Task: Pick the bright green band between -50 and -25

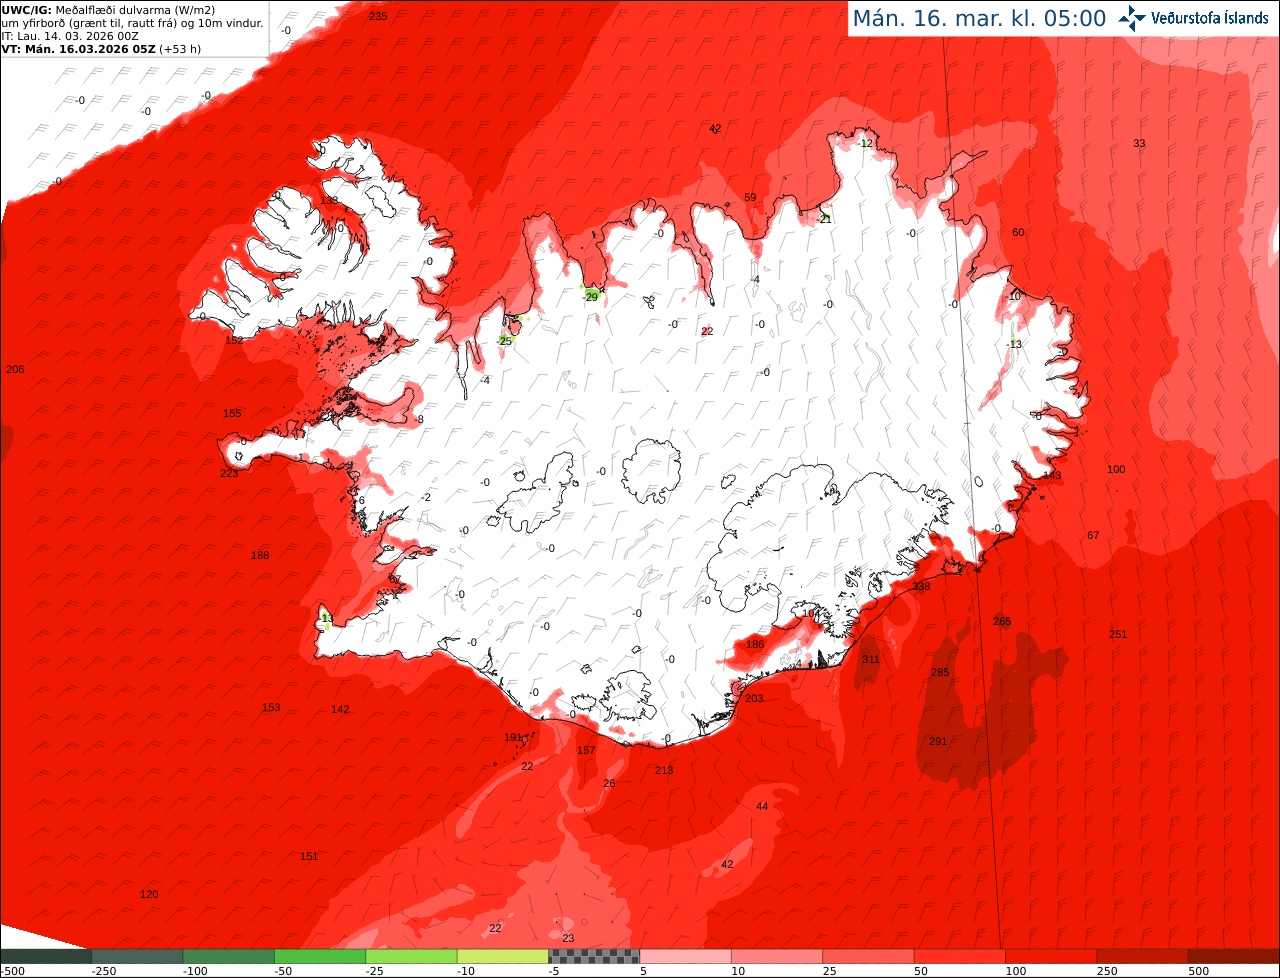Action: click(320, 956)
